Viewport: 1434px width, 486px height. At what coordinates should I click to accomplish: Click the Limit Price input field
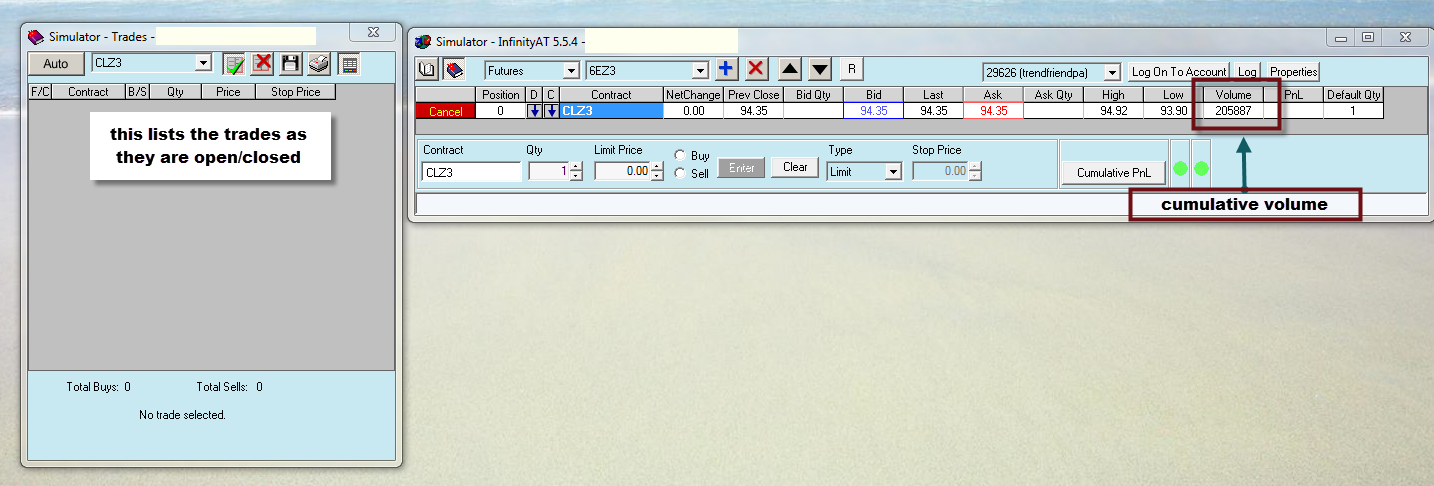coord(622,172)
